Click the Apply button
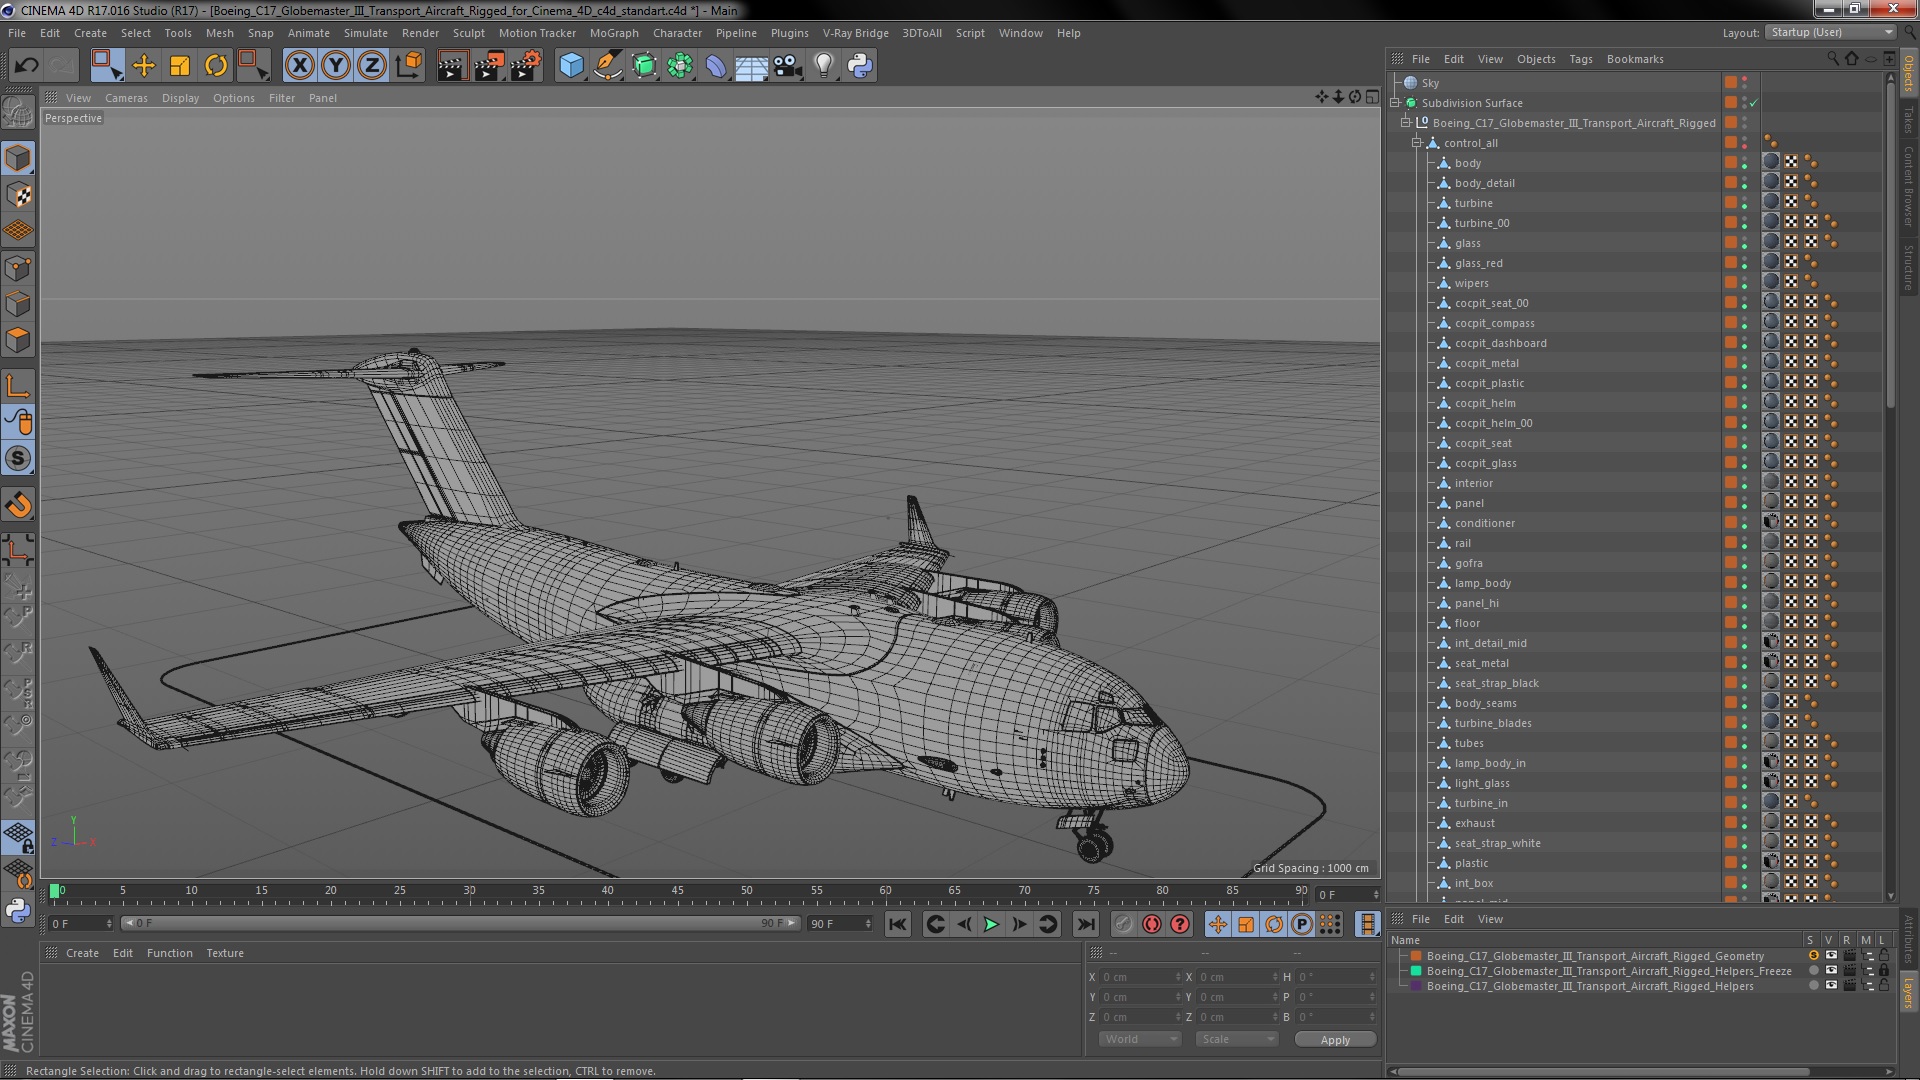 [1335, 1040]
